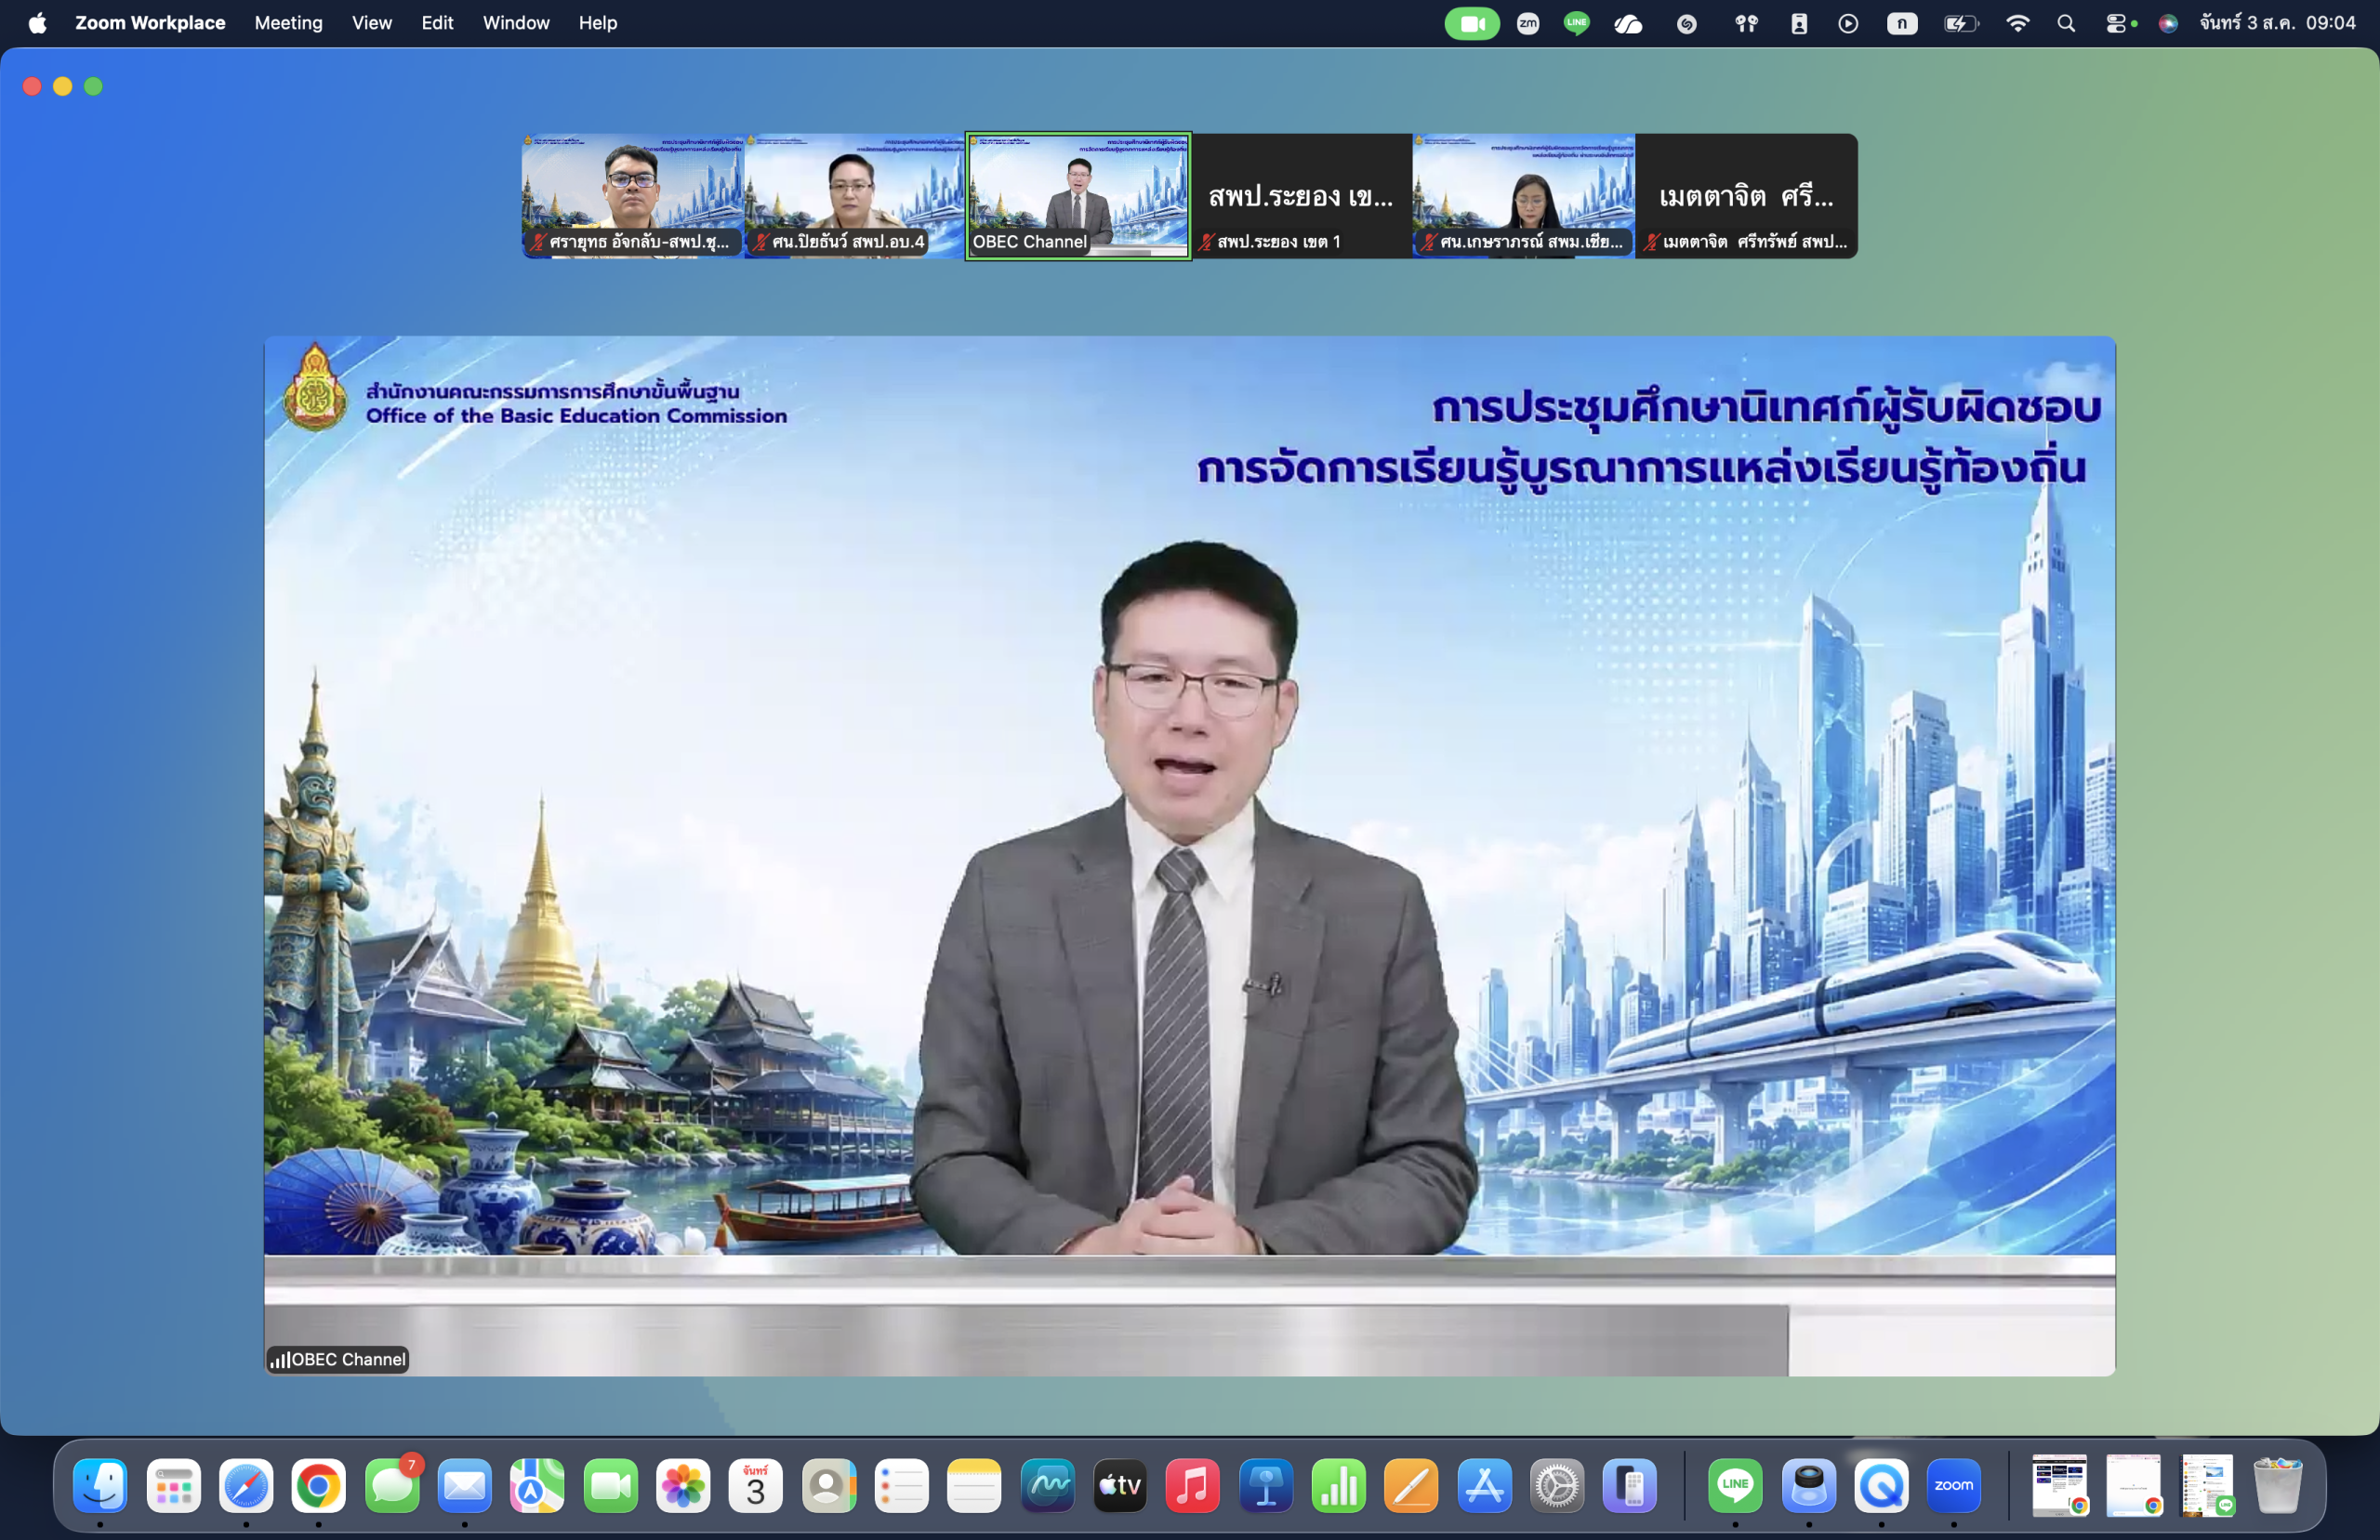This screenshot has width=2380, height=1540.
Task: Expand the Help menu
Action: [x=598, y=23]
